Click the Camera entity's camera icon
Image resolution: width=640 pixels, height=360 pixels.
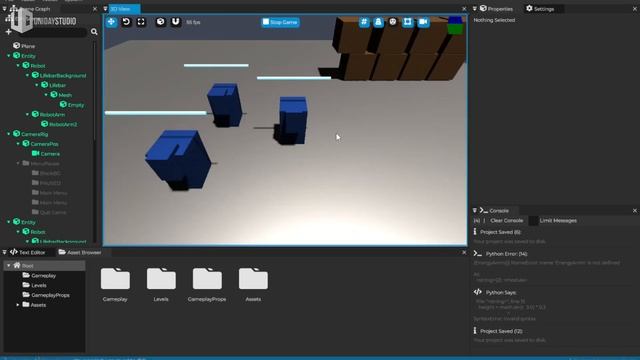coord(36,153)
